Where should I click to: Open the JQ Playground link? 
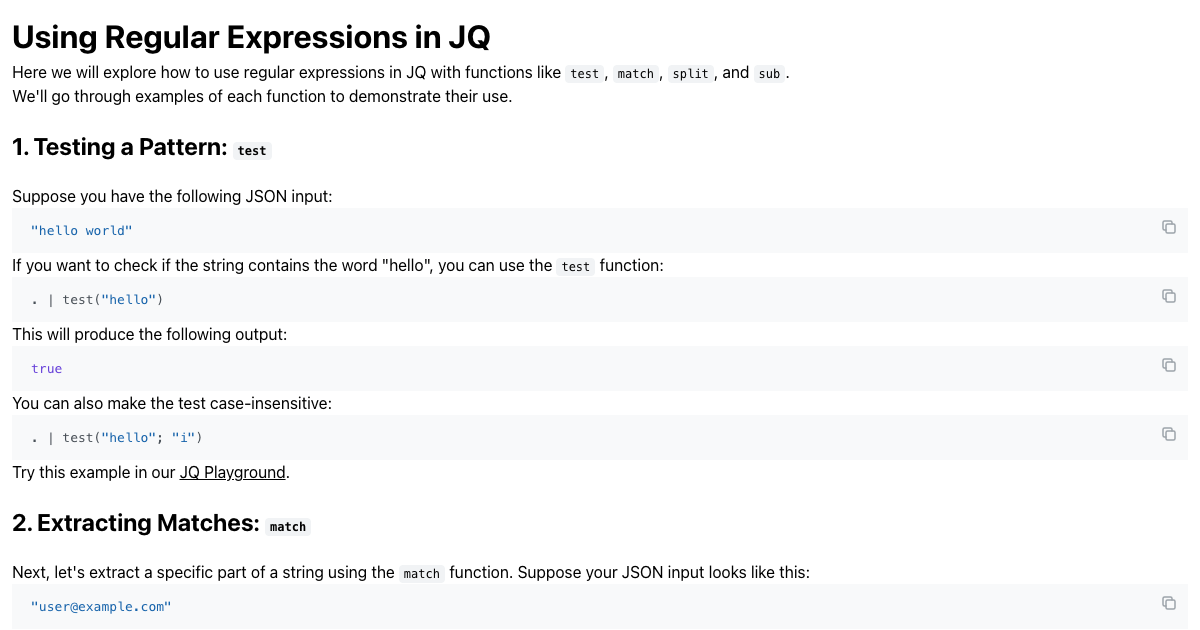point(233,472)
